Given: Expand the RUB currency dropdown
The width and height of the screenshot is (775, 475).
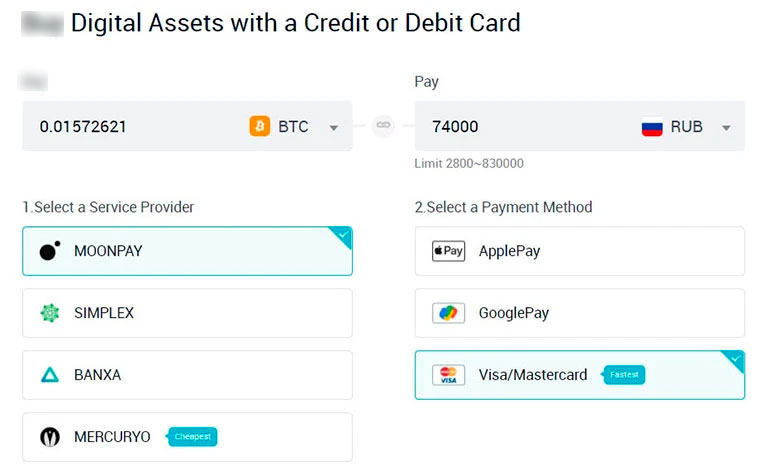Looking at the screenshot, I should pos(726,128).
